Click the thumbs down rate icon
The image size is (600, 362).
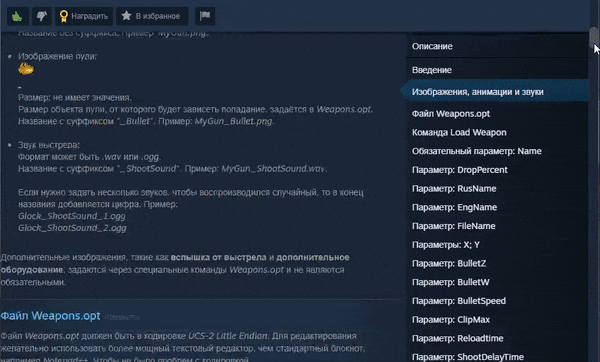click(x=41, y=16)
